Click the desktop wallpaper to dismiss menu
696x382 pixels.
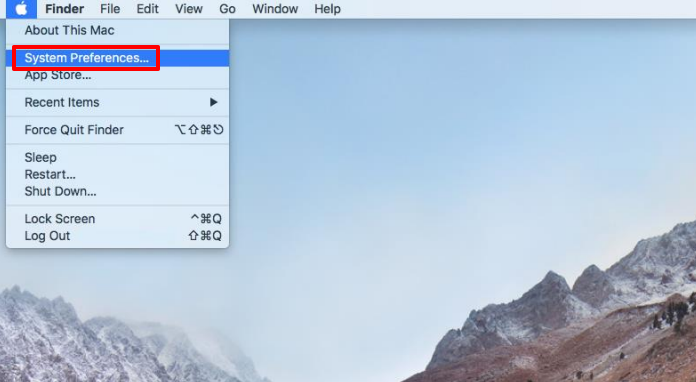coord(444,155)
